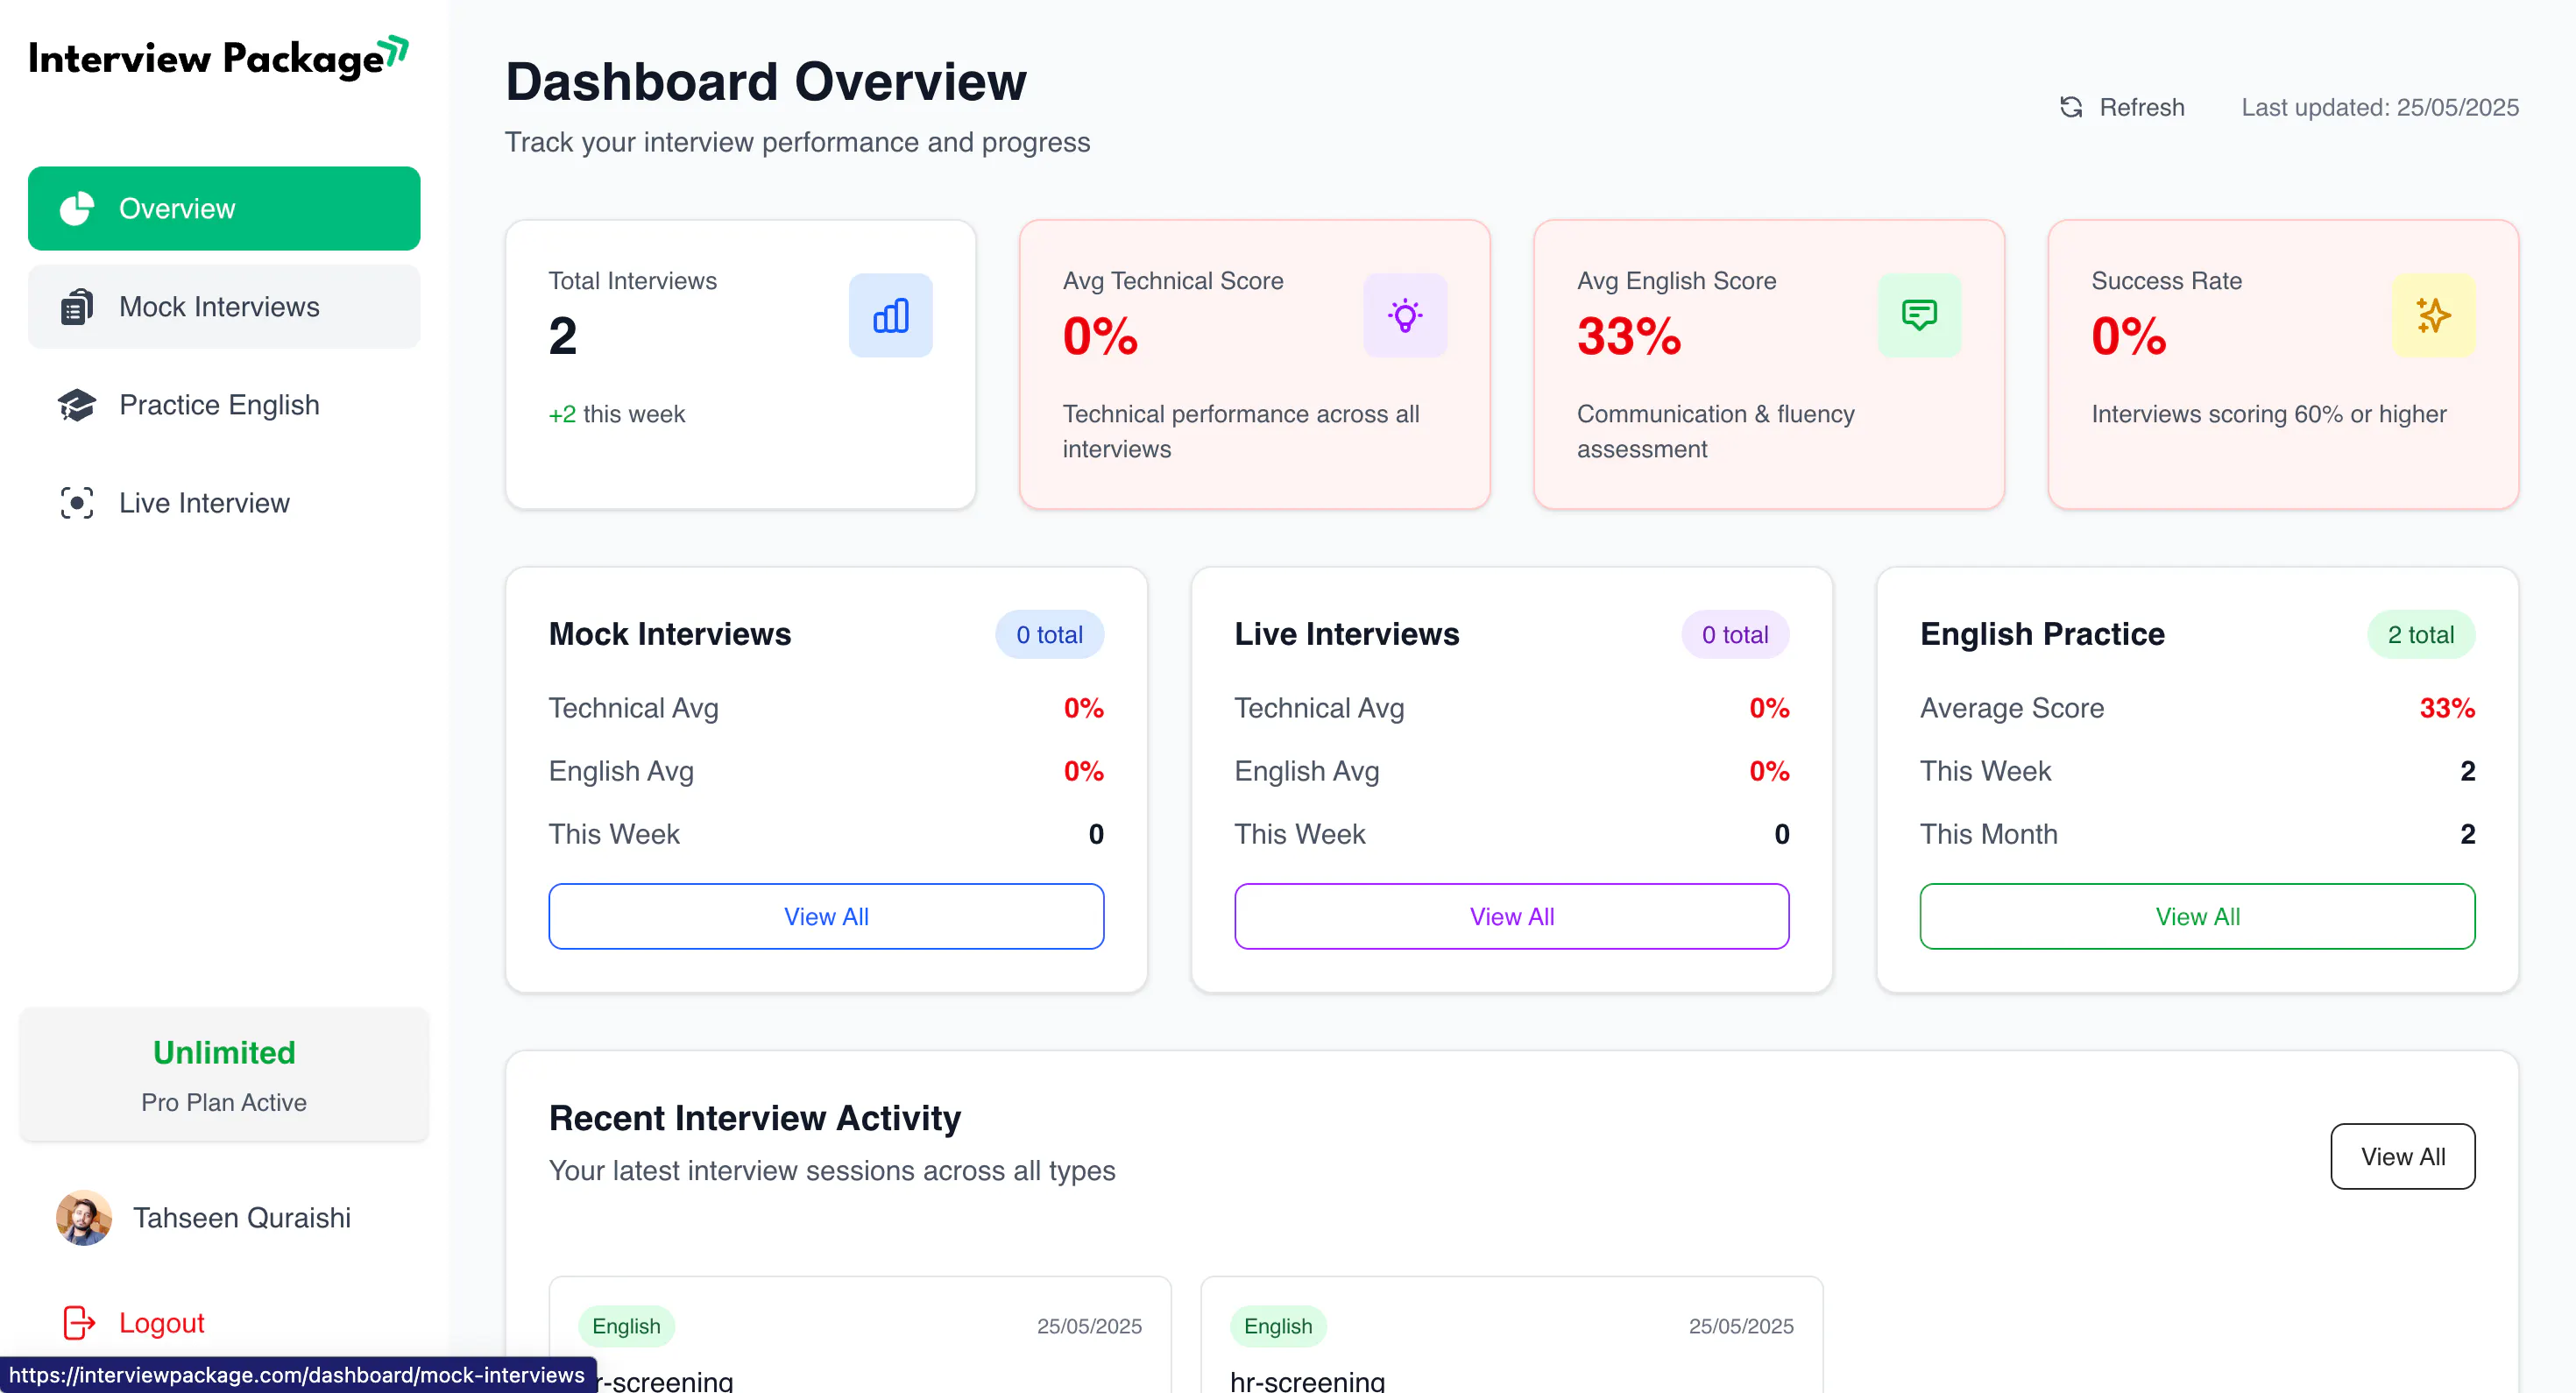
Task: Click the Success Rate sparkle icon
Action: [x=2433, y=315]
